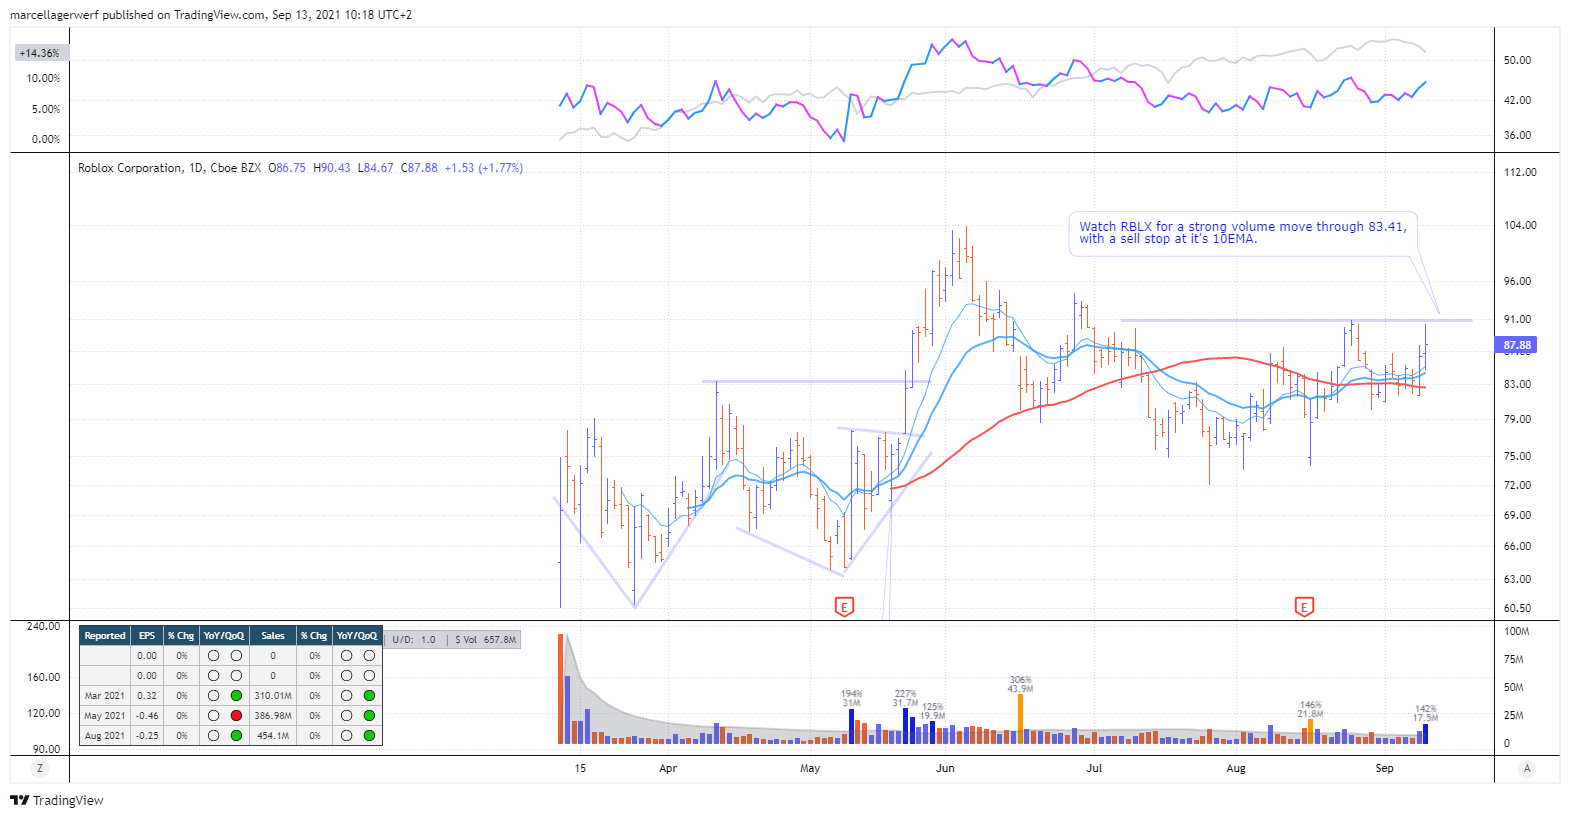This screenshot has width=1570, height=818.
Task: Click the 227% 31.7M volume label
Action: 905,698
